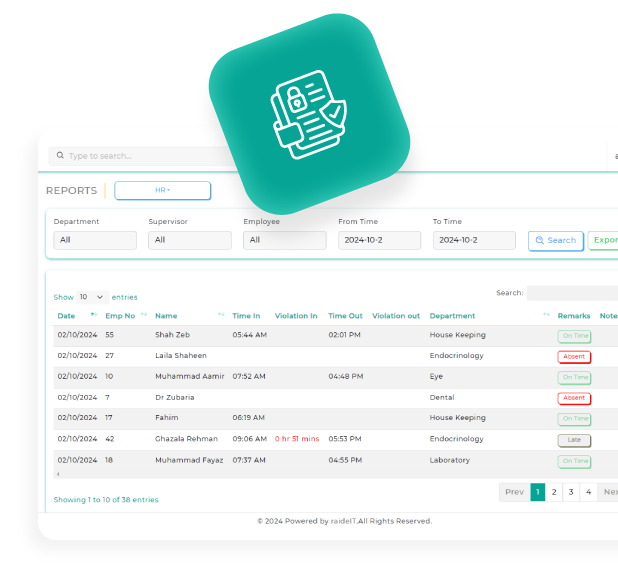Click the To Time date field

point(474,240)
